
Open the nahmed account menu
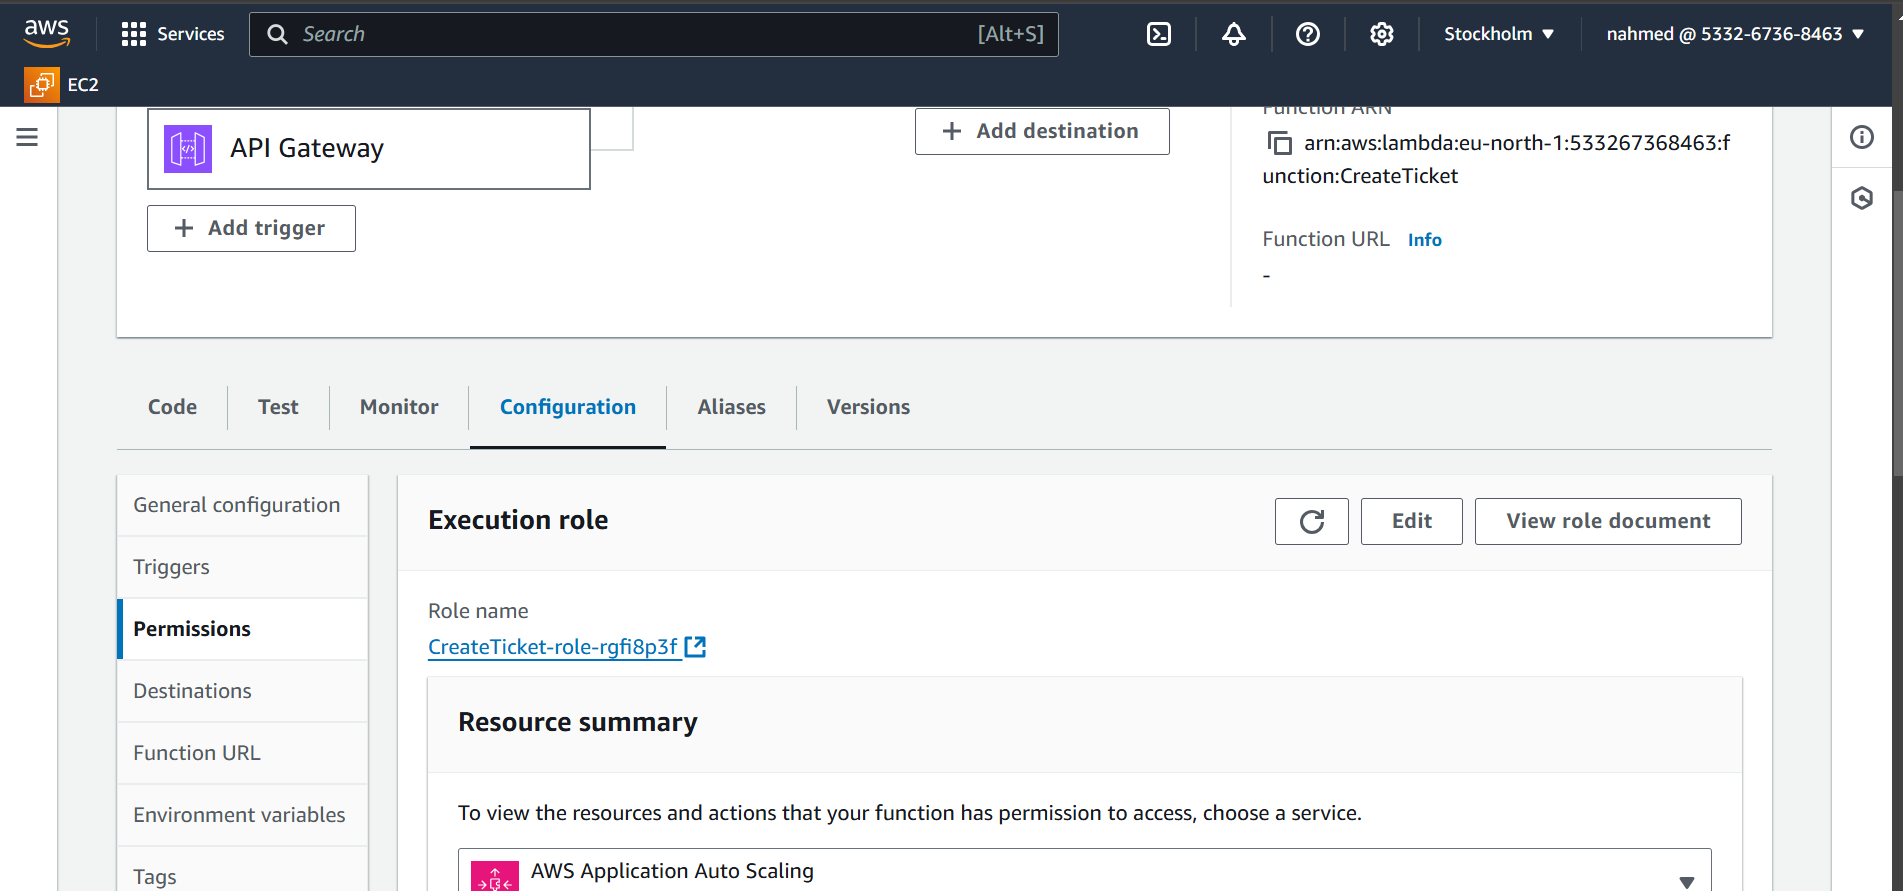pyautogui.click(x=1736, y=34)
